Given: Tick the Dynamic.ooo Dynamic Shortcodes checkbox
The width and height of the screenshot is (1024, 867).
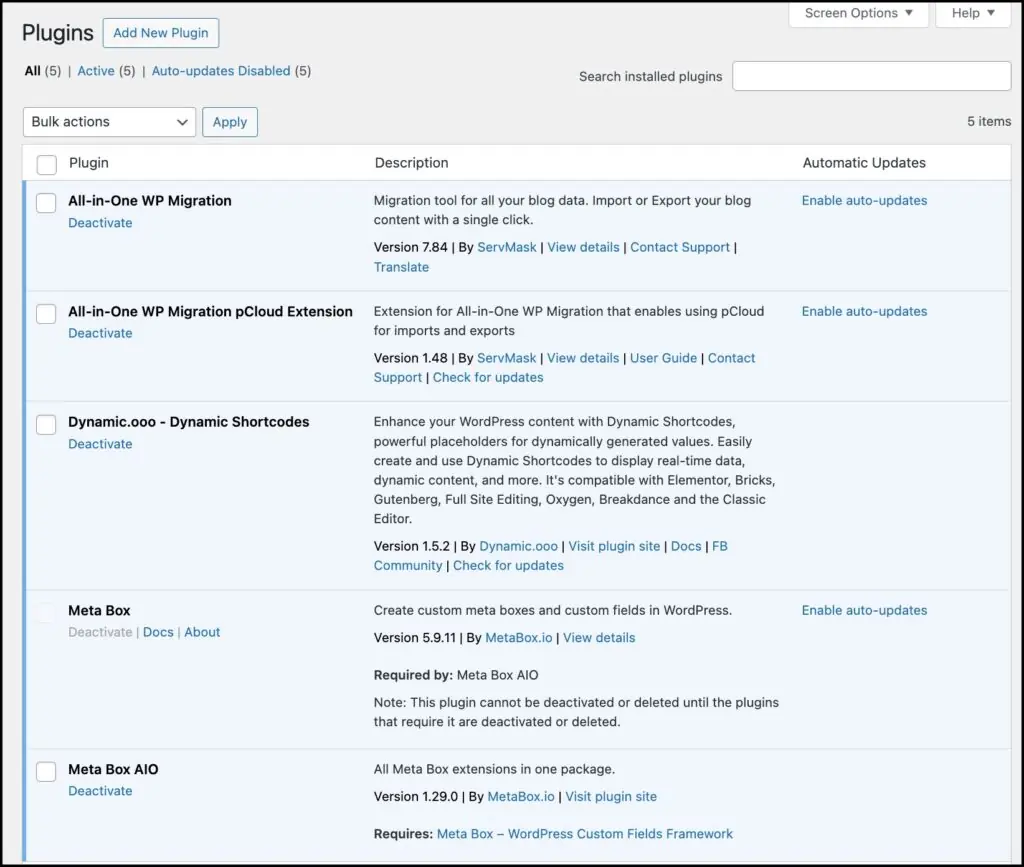Looking at the screenshot, I should [x=47, y=424].
